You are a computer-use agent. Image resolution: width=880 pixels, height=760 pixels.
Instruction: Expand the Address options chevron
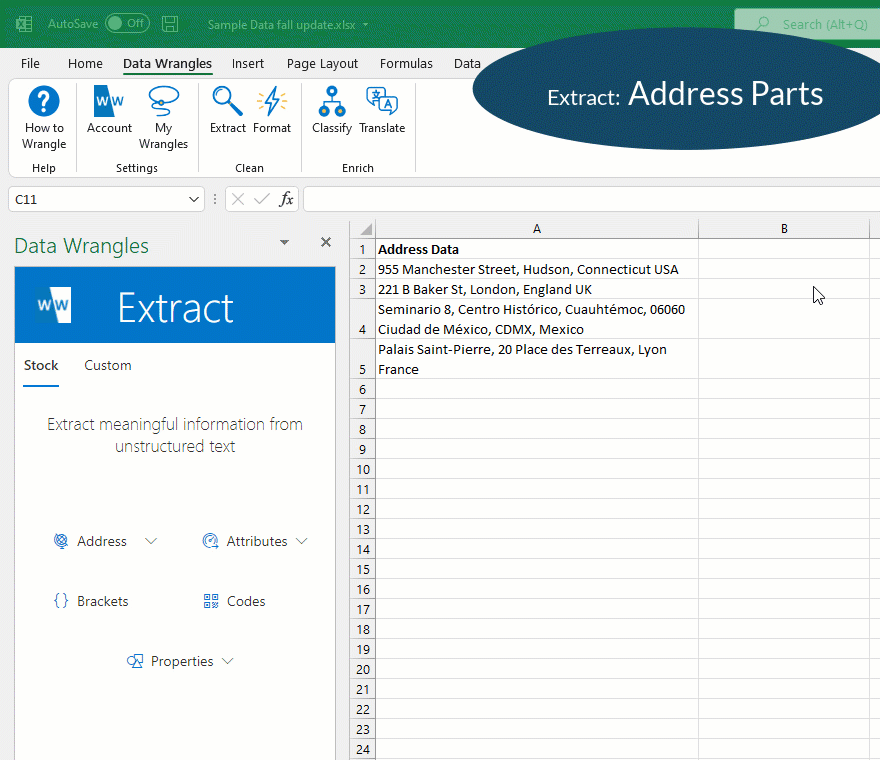(150, 541)
